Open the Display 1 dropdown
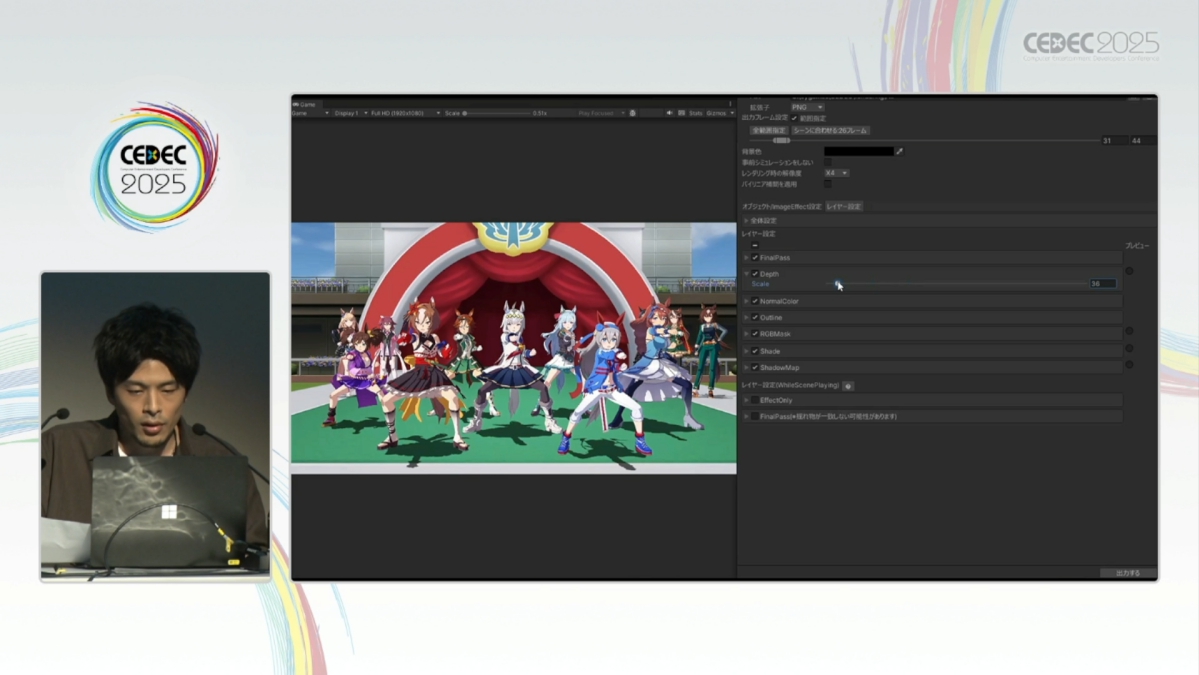The image size is (1199, 675). 351,113
